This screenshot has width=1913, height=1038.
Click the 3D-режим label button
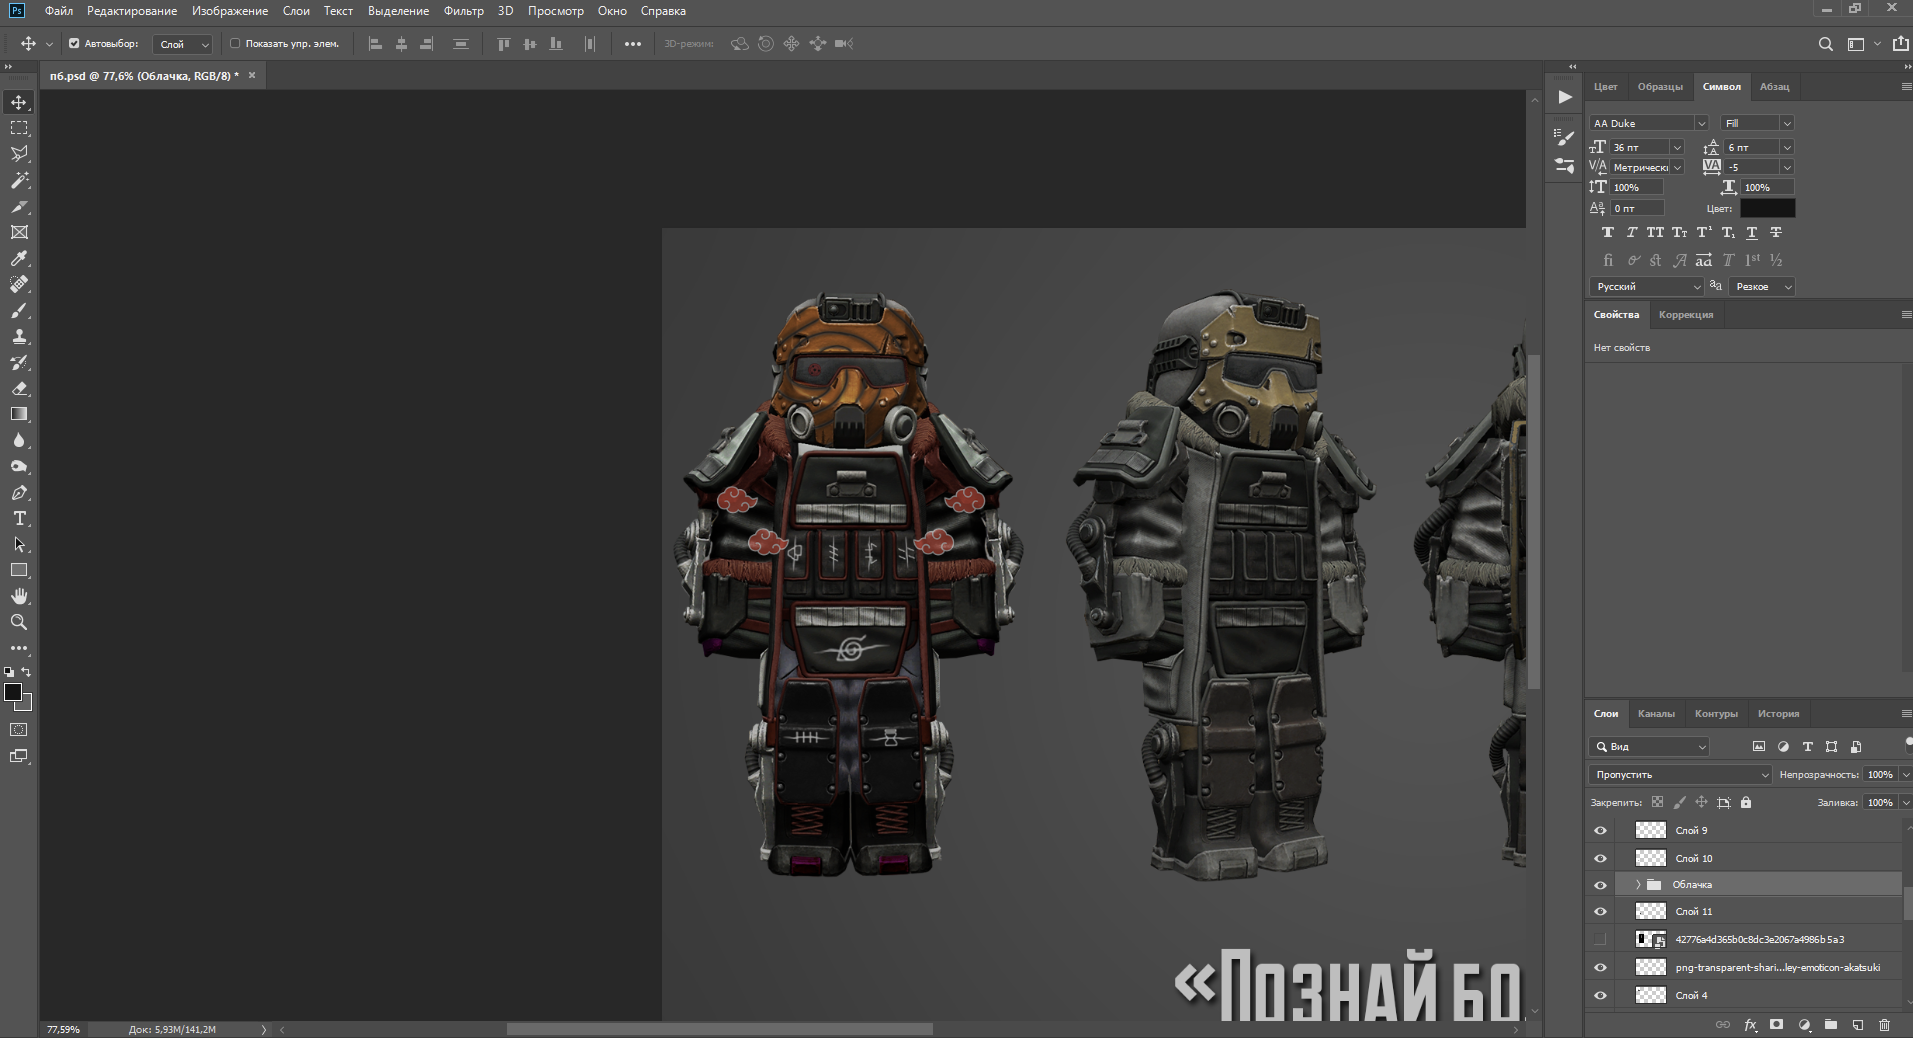point(689,44)
